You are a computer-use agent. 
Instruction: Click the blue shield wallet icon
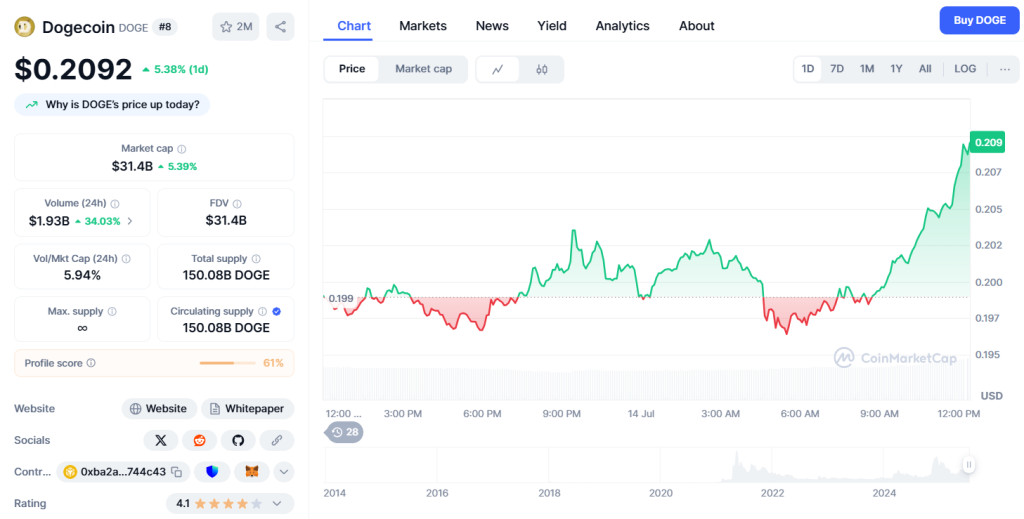(x=212, y=471)
